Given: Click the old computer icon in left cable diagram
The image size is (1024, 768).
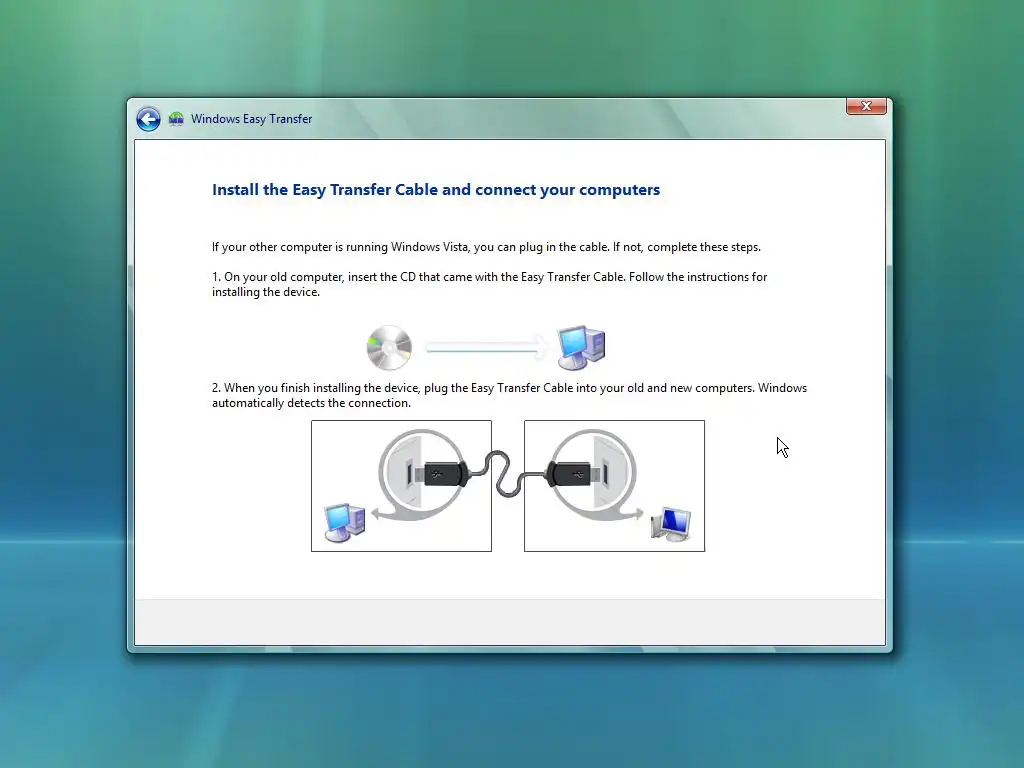Looking at the screenshot, I should tap(345, 522).
